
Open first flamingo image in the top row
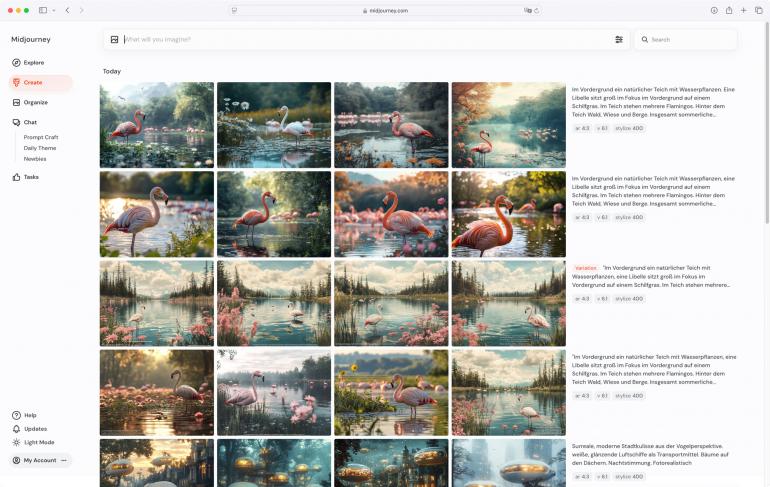[157, 125]
